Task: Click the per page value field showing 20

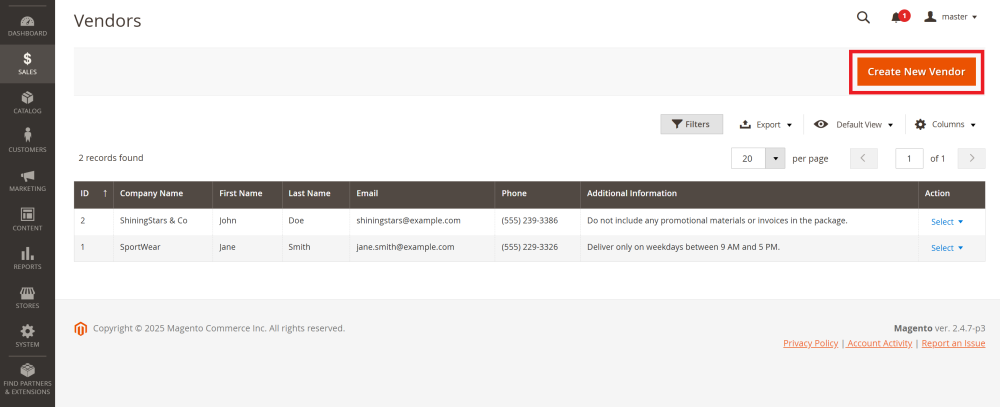Action: pos(748,159)
